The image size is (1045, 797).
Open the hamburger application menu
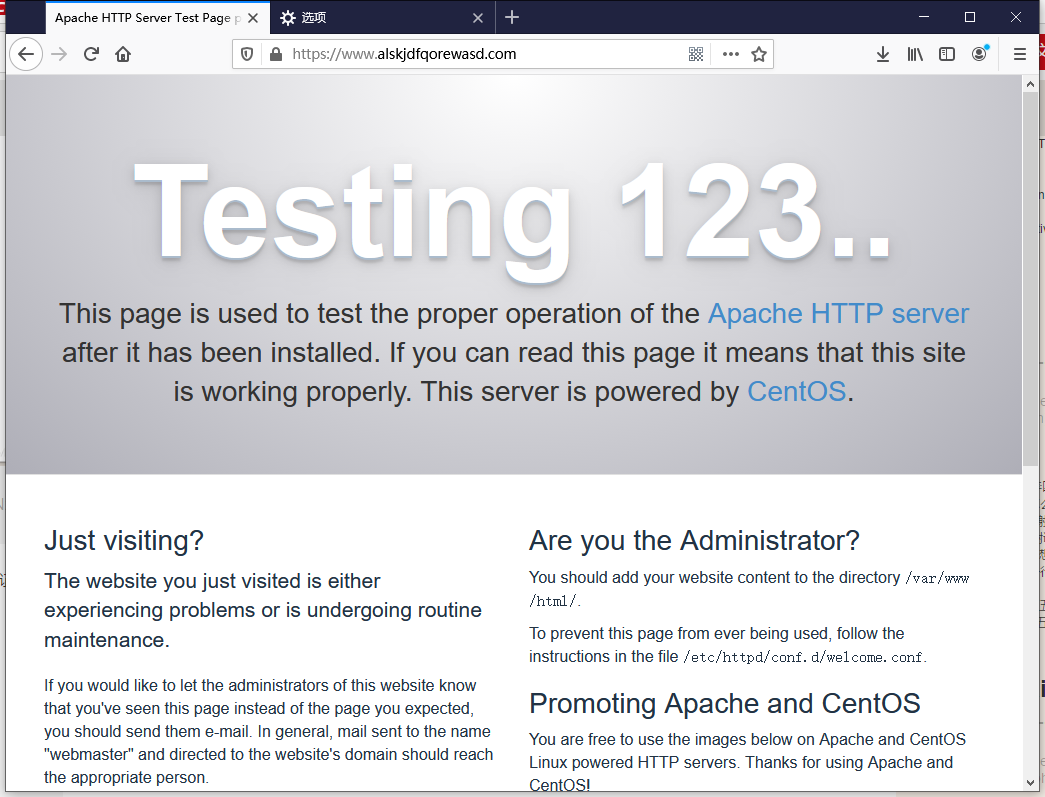(x=1019, y=54)
